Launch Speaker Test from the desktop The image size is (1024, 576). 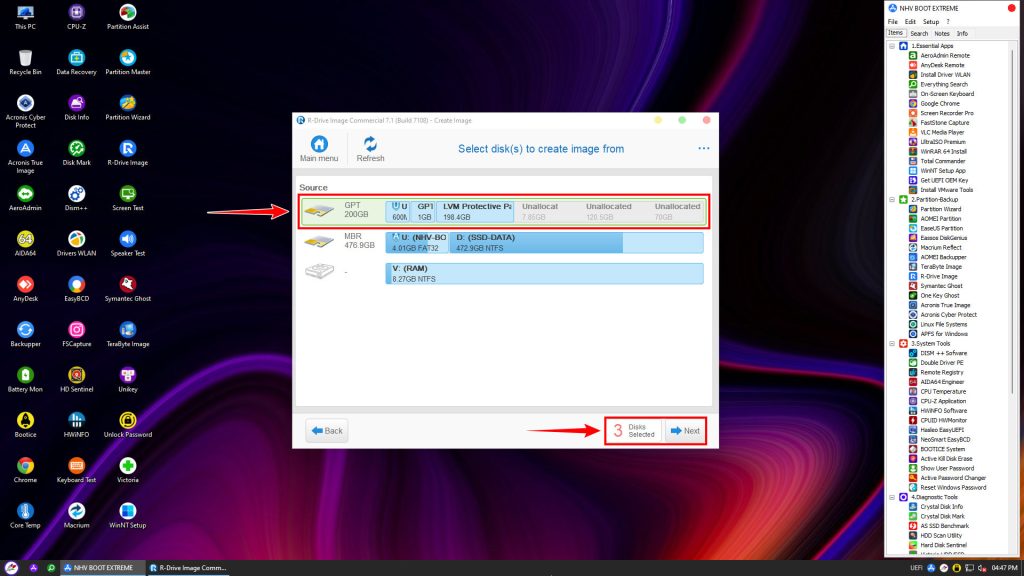[x=127, y=244]
